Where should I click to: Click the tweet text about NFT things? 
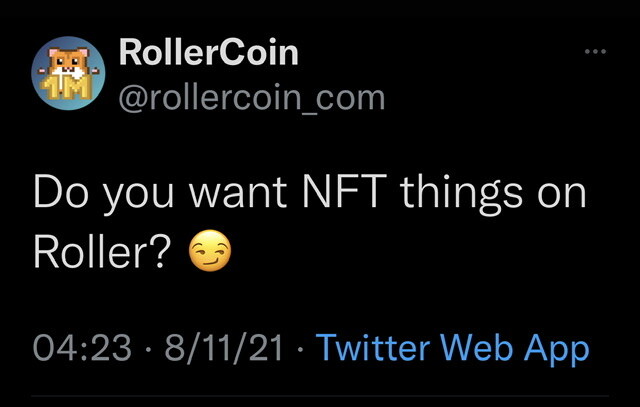coord(309,221)
